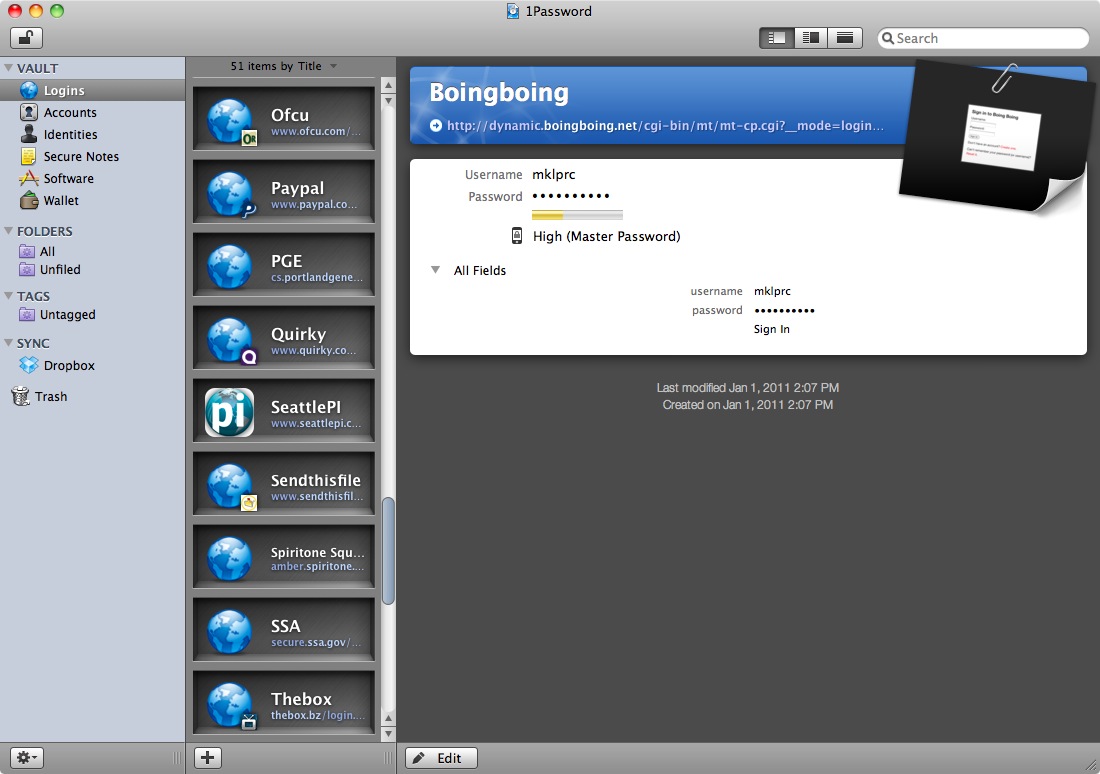Select the Logins globe icon in sidebar

click(x=29, y=91)
